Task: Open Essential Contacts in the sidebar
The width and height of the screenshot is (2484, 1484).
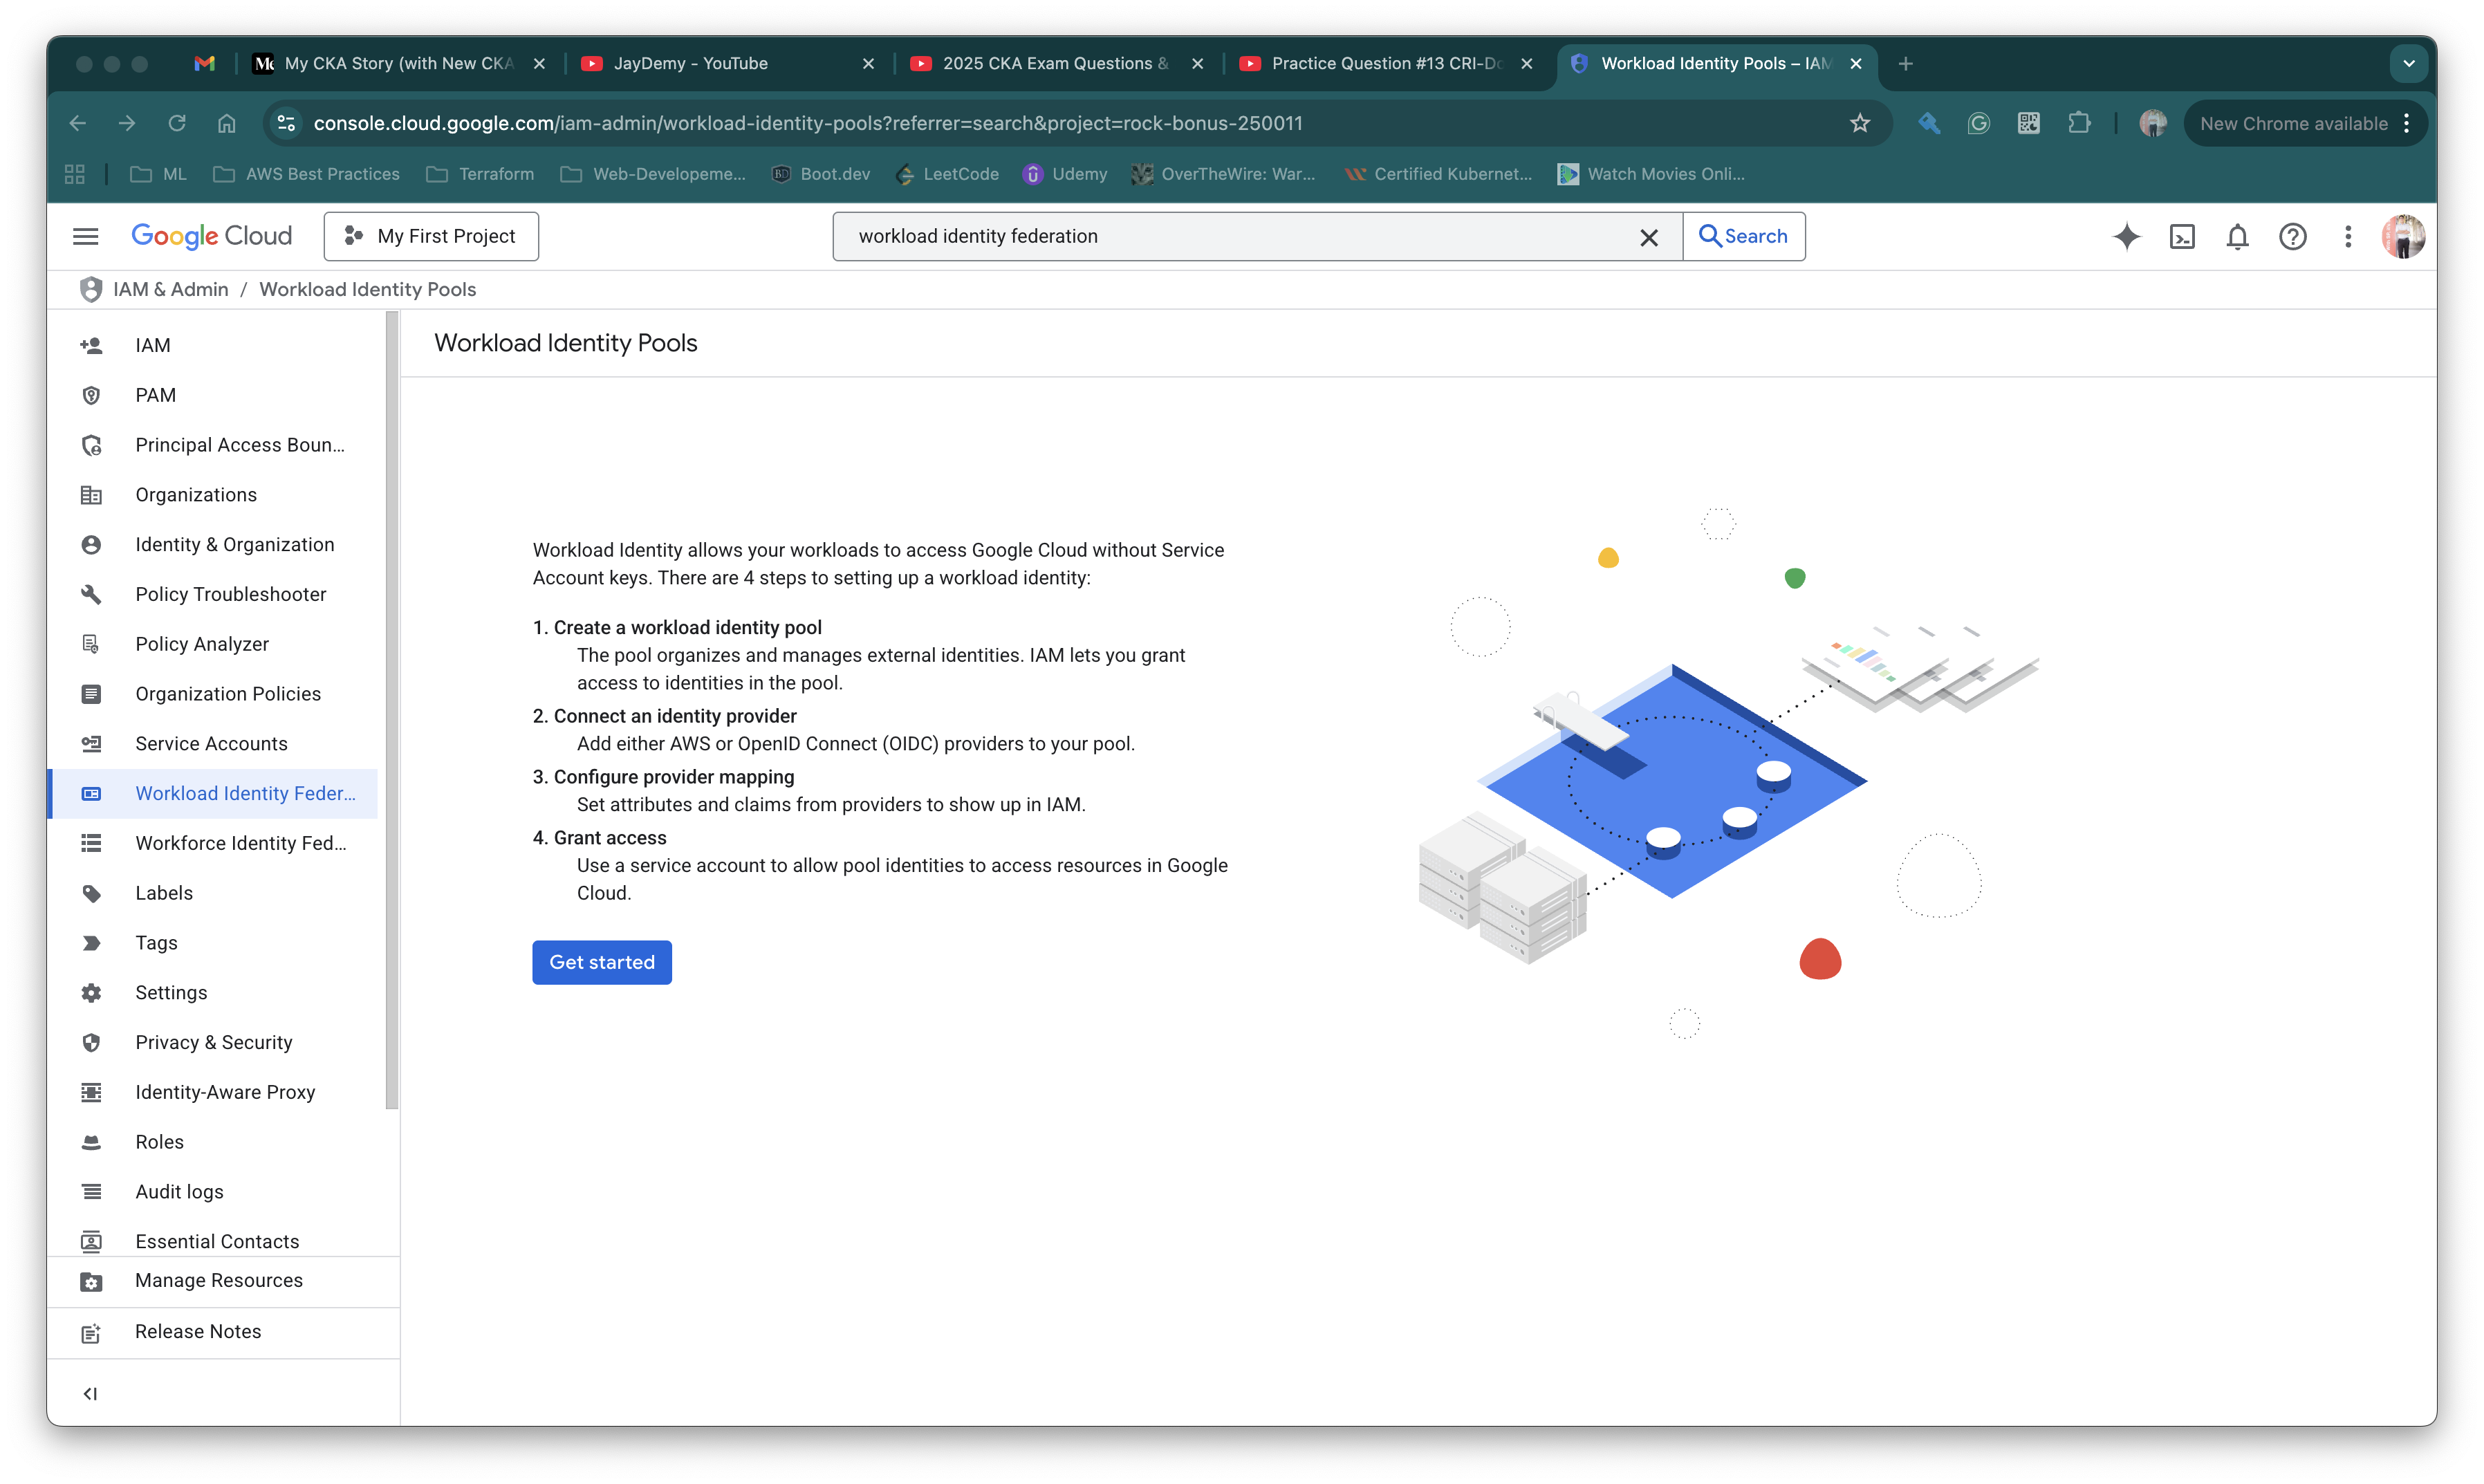Action: pyautogui.click(x=213, y=1240)
